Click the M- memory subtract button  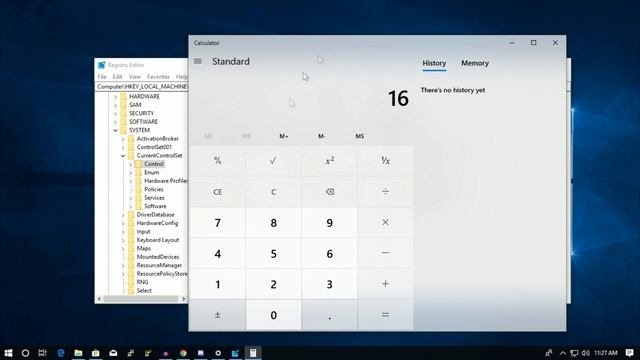pos(322,136)
